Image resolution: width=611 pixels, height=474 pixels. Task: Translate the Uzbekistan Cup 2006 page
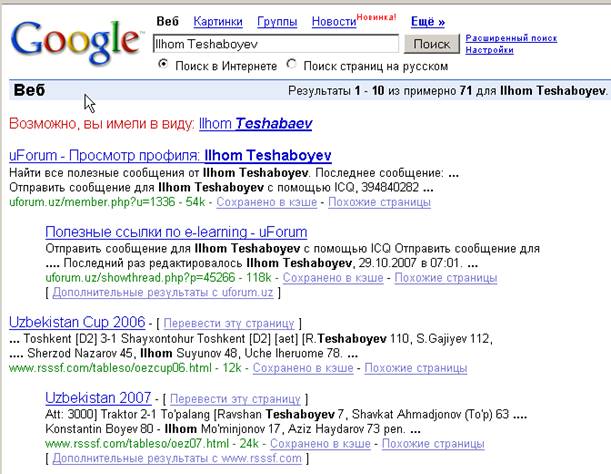(232, 324)
